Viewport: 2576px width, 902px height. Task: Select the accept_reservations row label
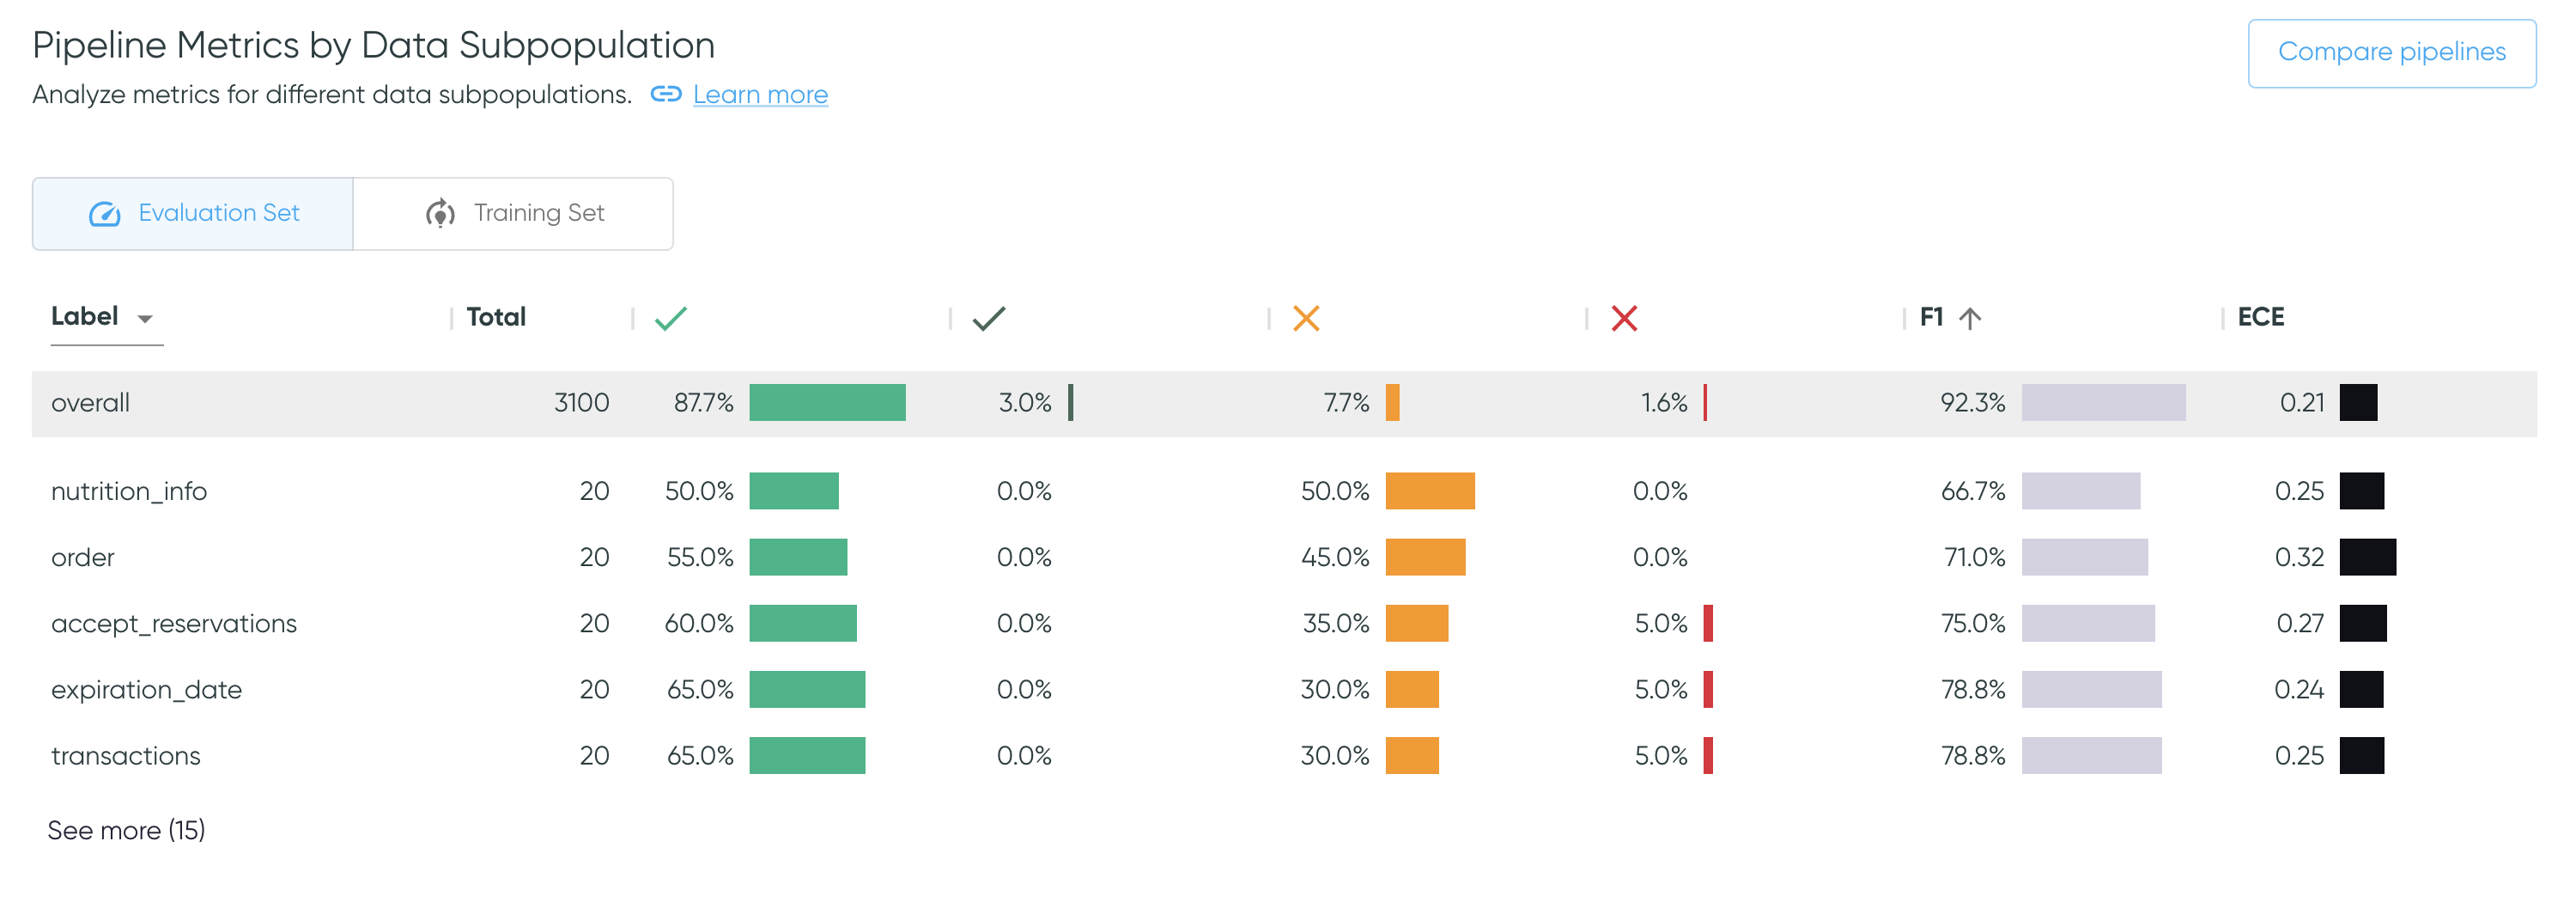[x=174, y=624]
